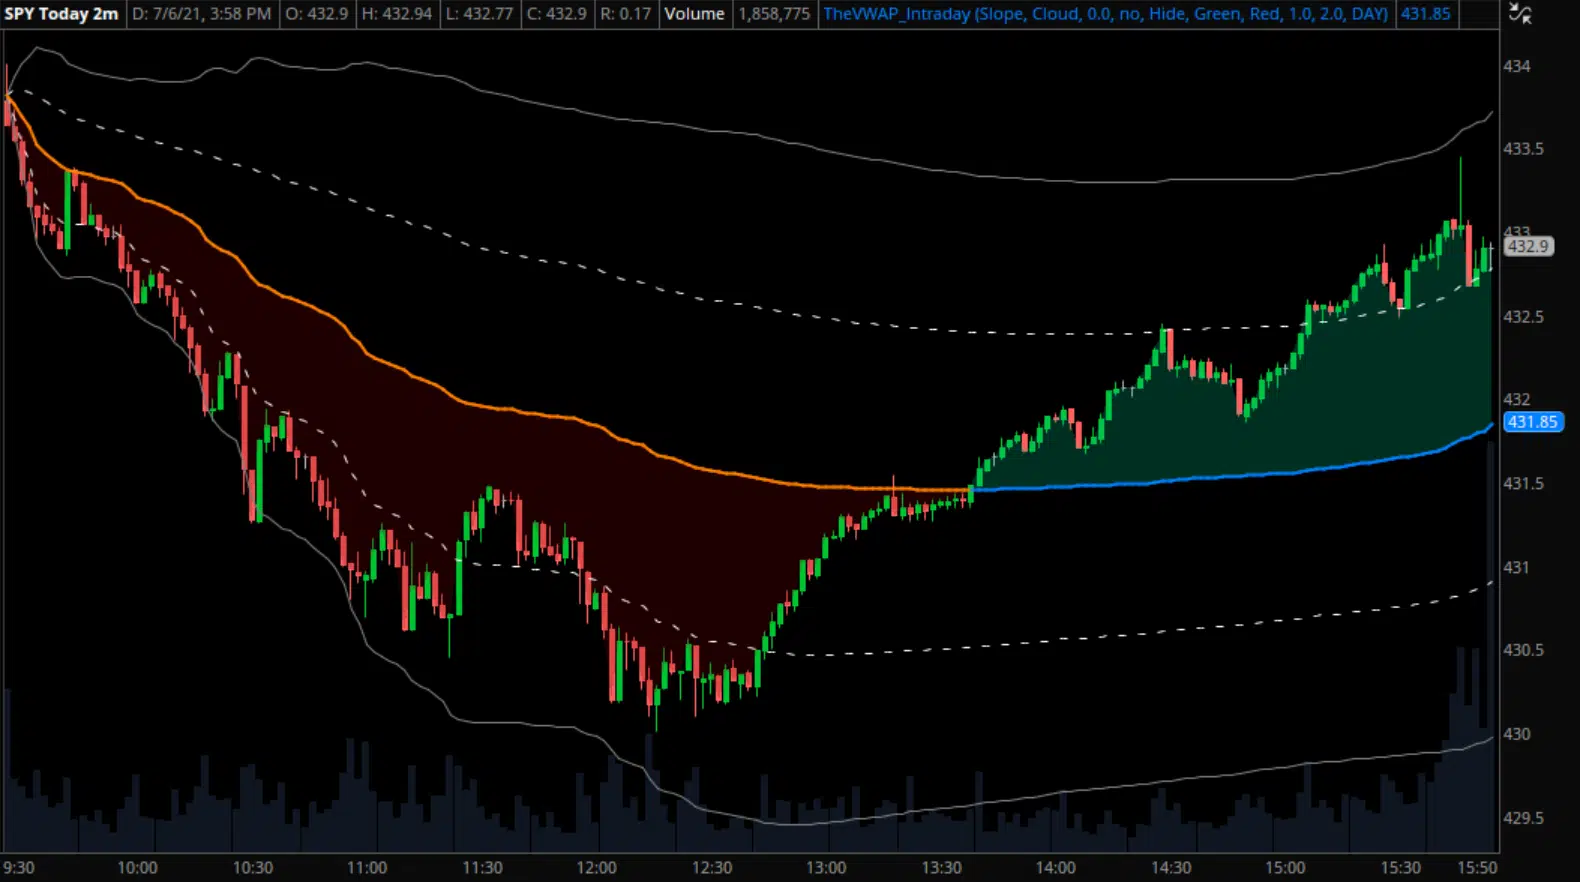Click the 12:30 time axis label
Image resolution: width=1580 pixels, height=882 pixels.
(x=711, y=868)
